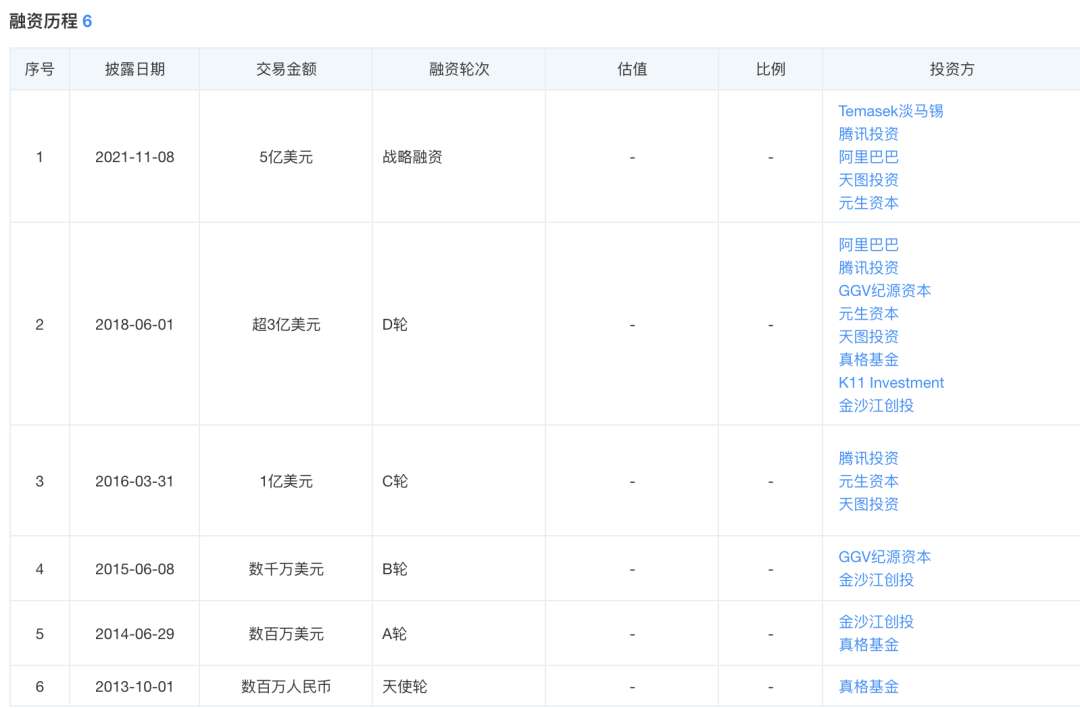Open 天图投资 link in the D轮 row
Image resolution: width=1080 pixels, height=708 pixels.
click(x=868, y=337)
